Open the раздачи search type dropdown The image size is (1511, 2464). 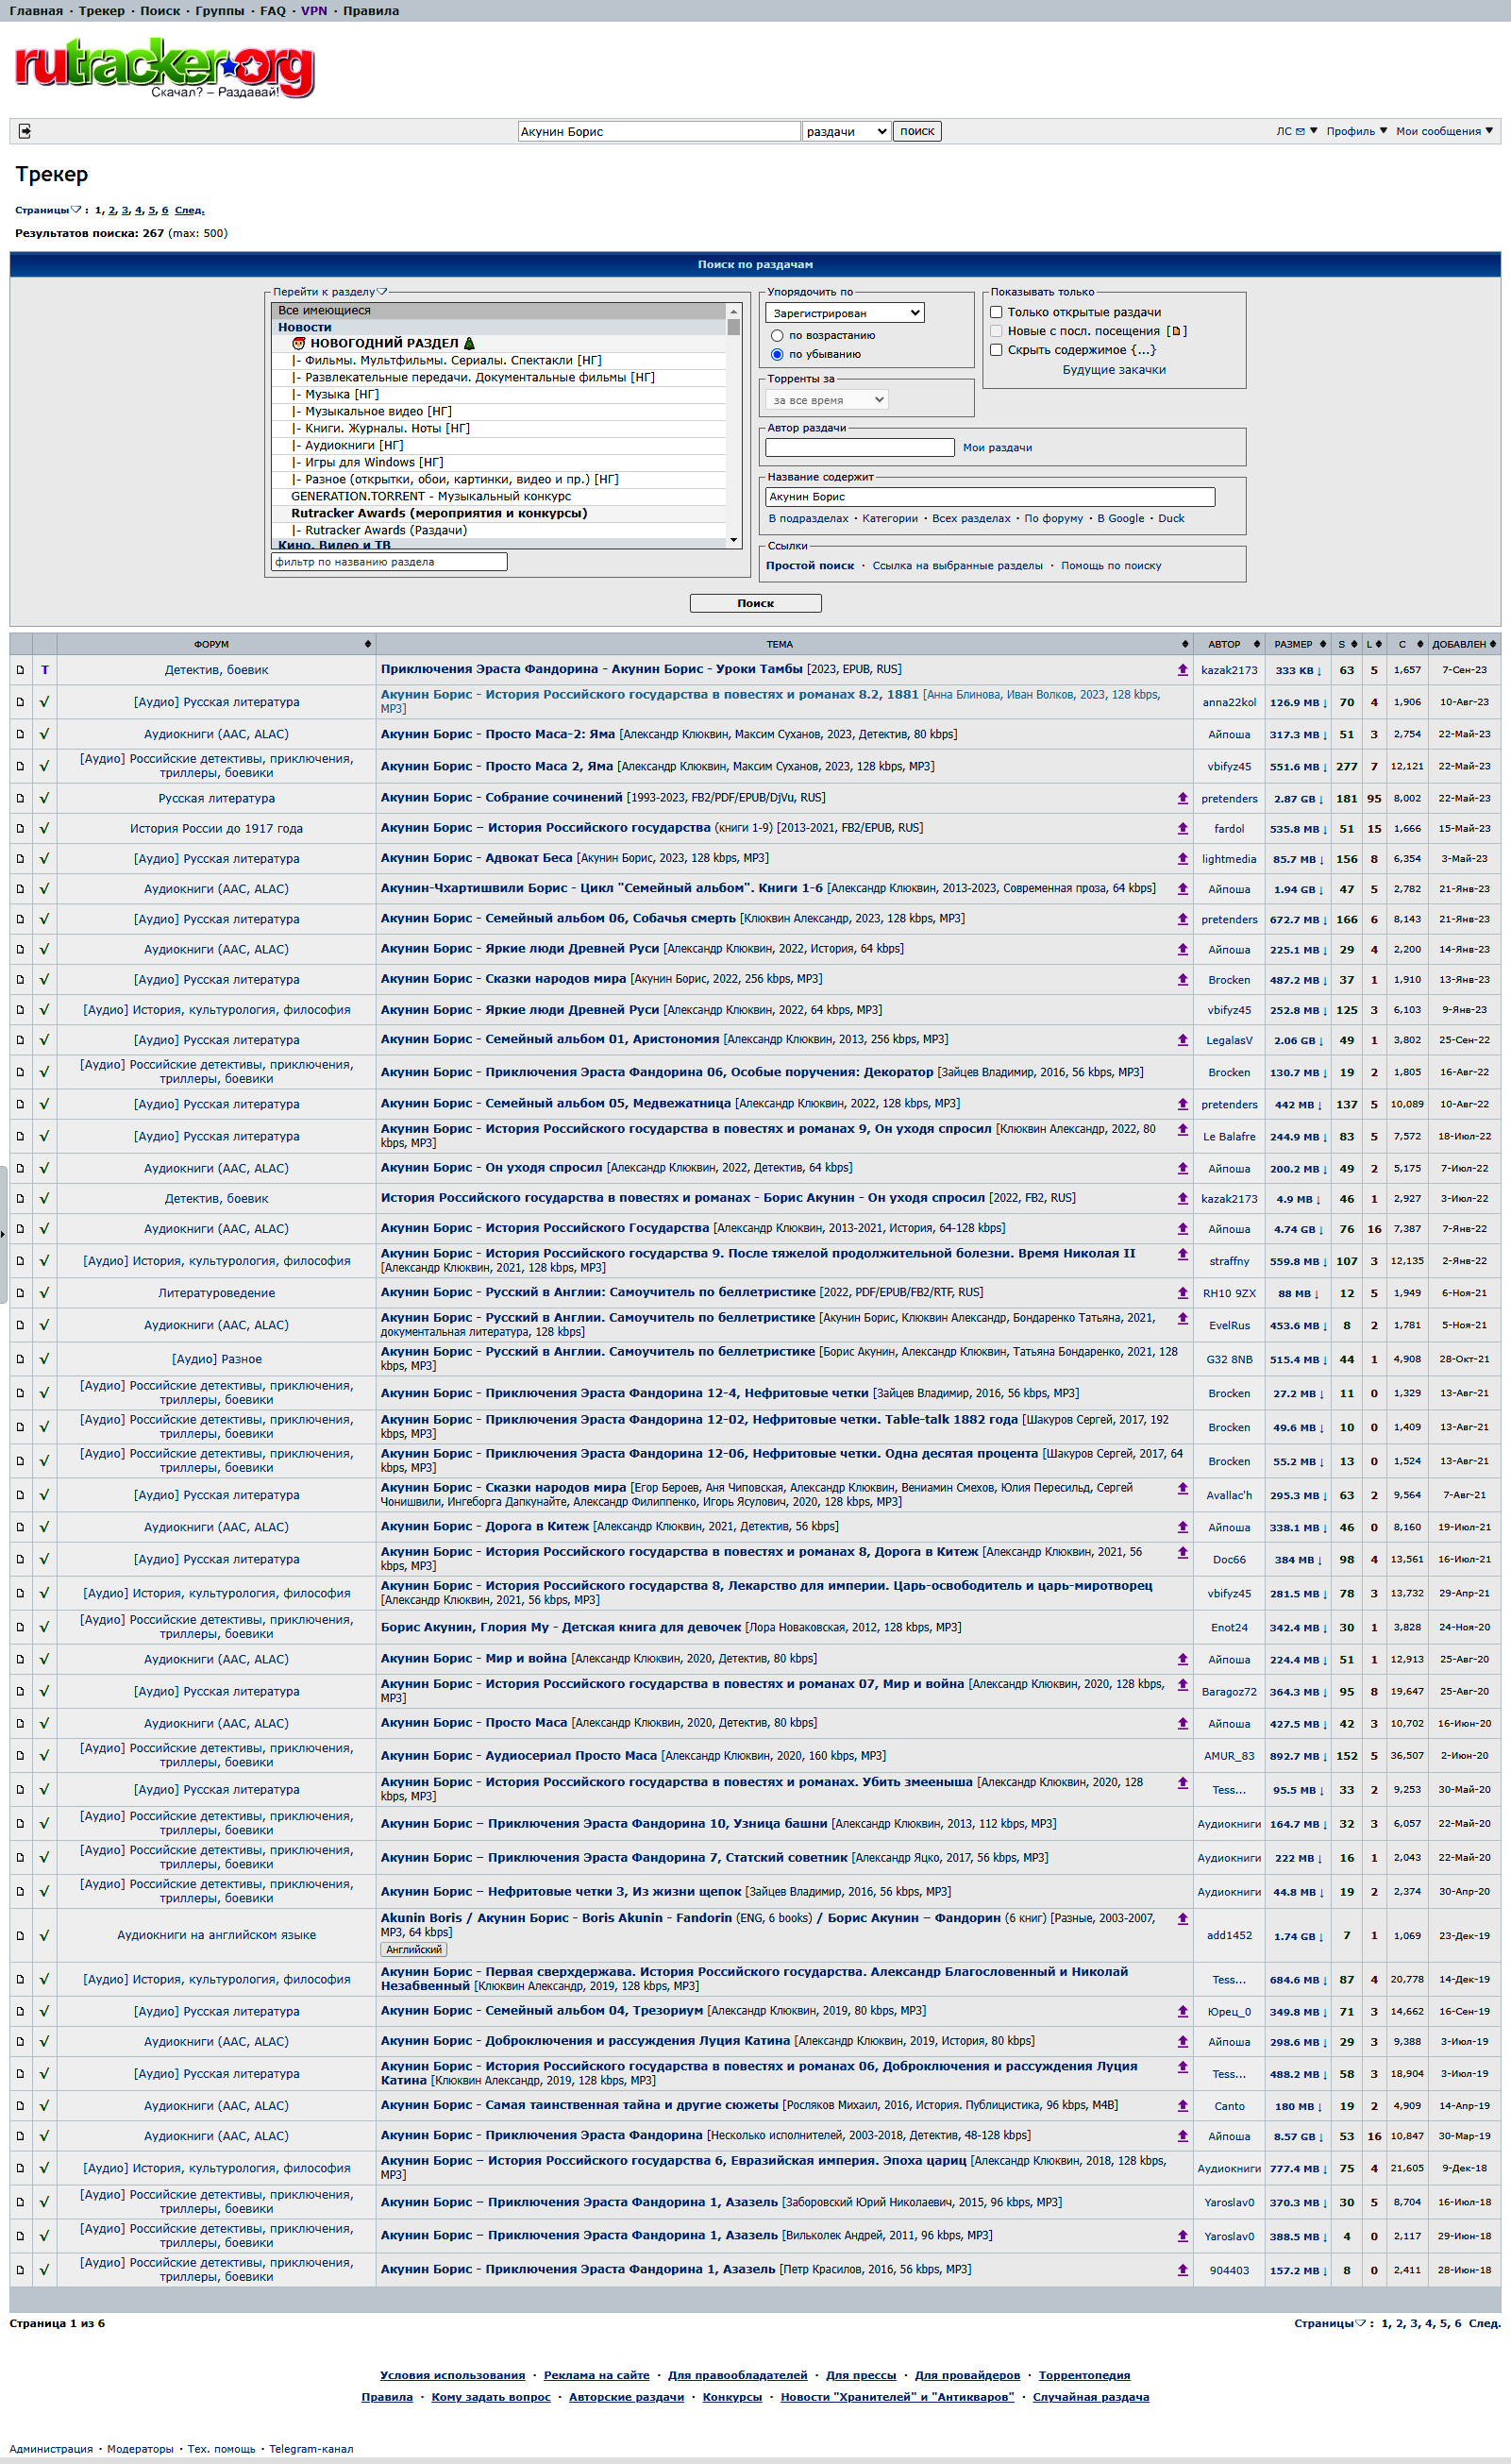[846, 131]
